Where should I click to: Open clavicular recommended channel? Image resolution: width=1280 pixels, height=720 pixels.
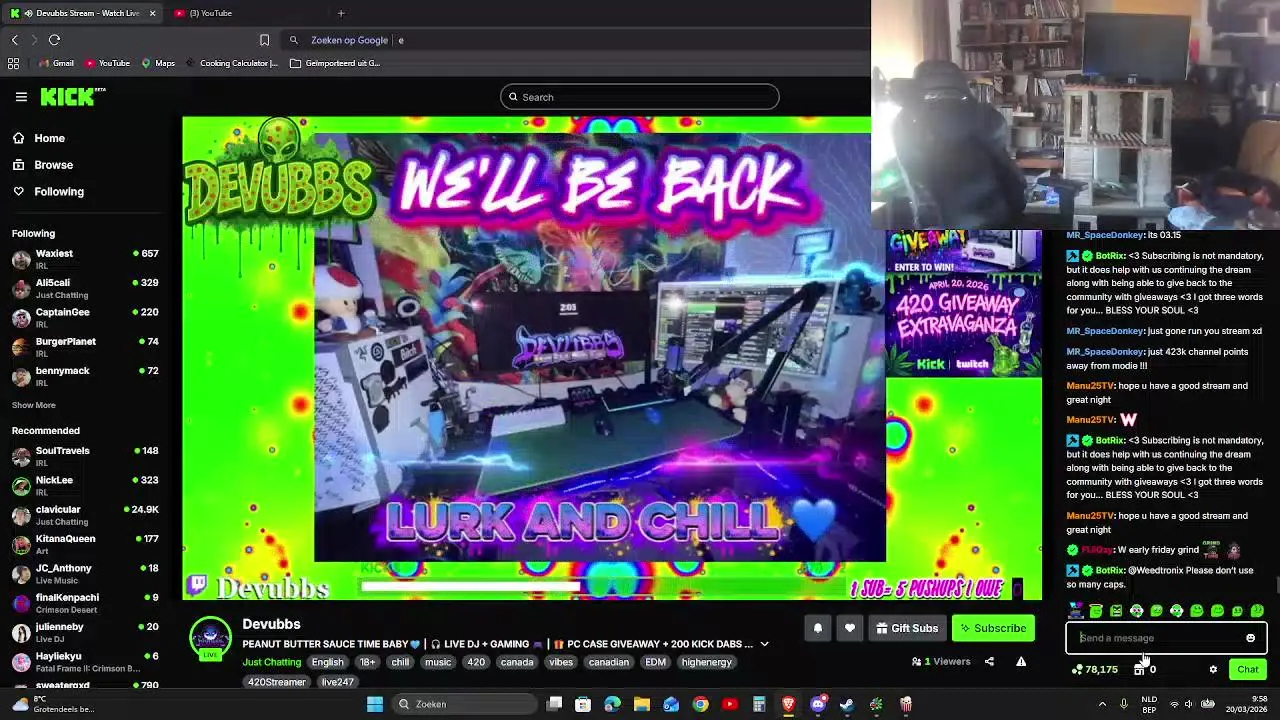point(85,515)
